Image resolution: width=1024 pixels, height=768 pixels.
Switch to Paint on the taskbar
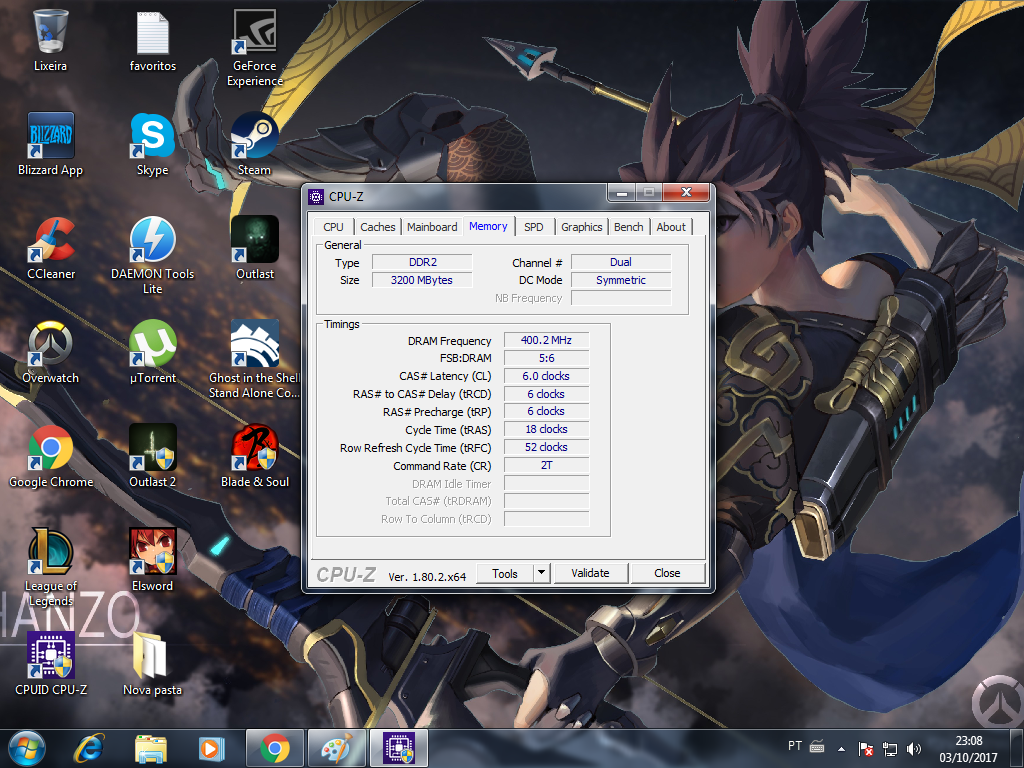(x=337, y=748)
